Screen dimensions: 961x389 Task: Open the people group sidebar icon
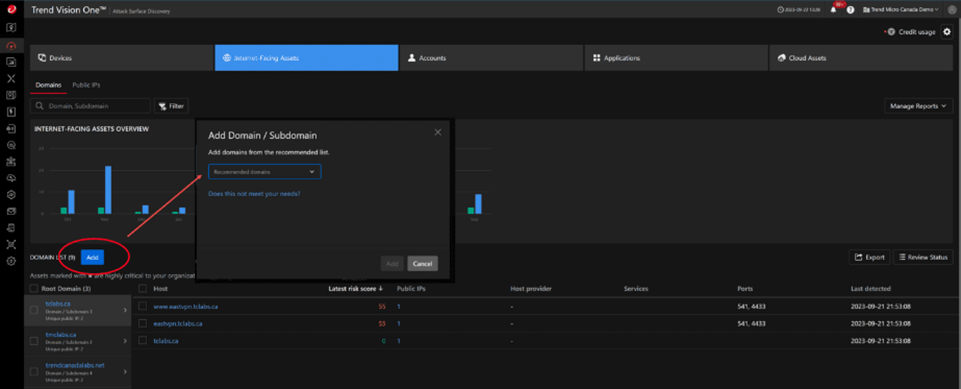click(11, 162)
